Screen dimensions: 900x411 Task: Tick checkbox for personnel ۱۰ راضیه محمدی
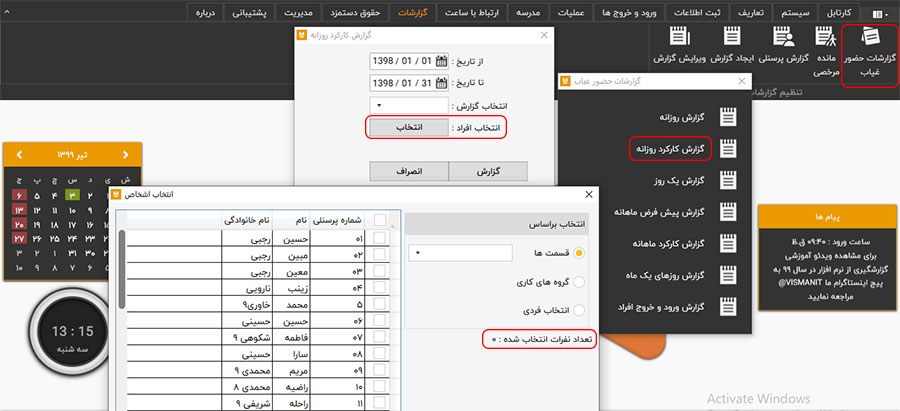point(379,387)
